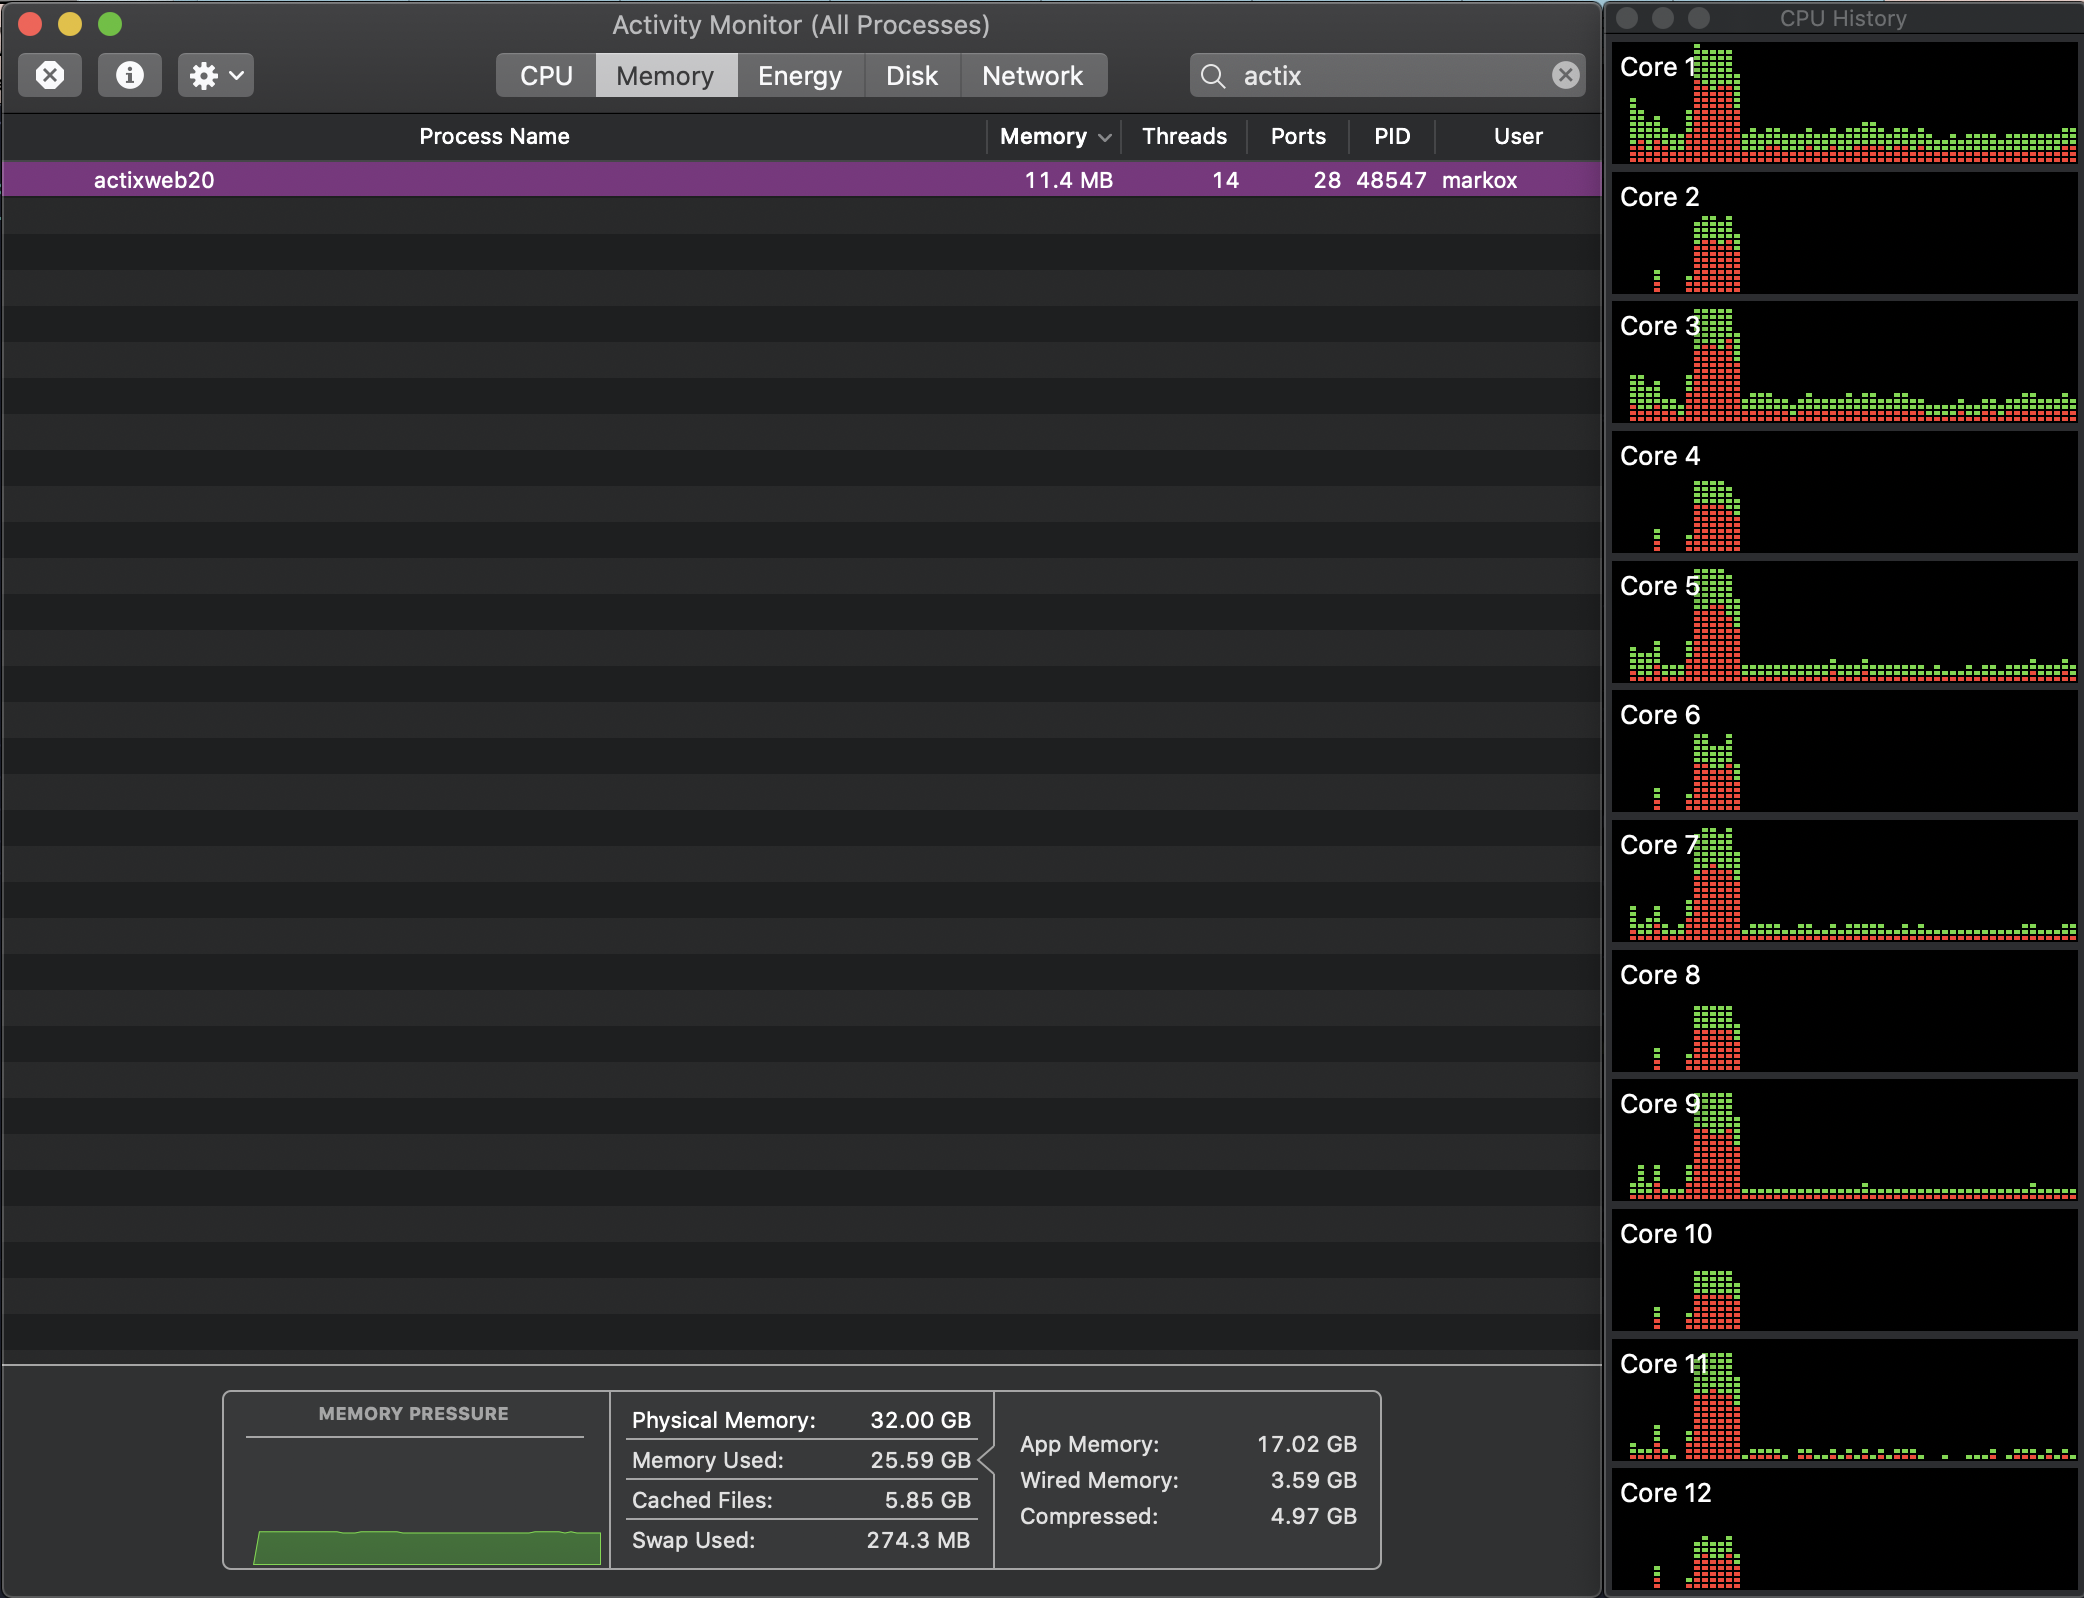Toggle the Memory column sort arrow

coord(1105,137)
